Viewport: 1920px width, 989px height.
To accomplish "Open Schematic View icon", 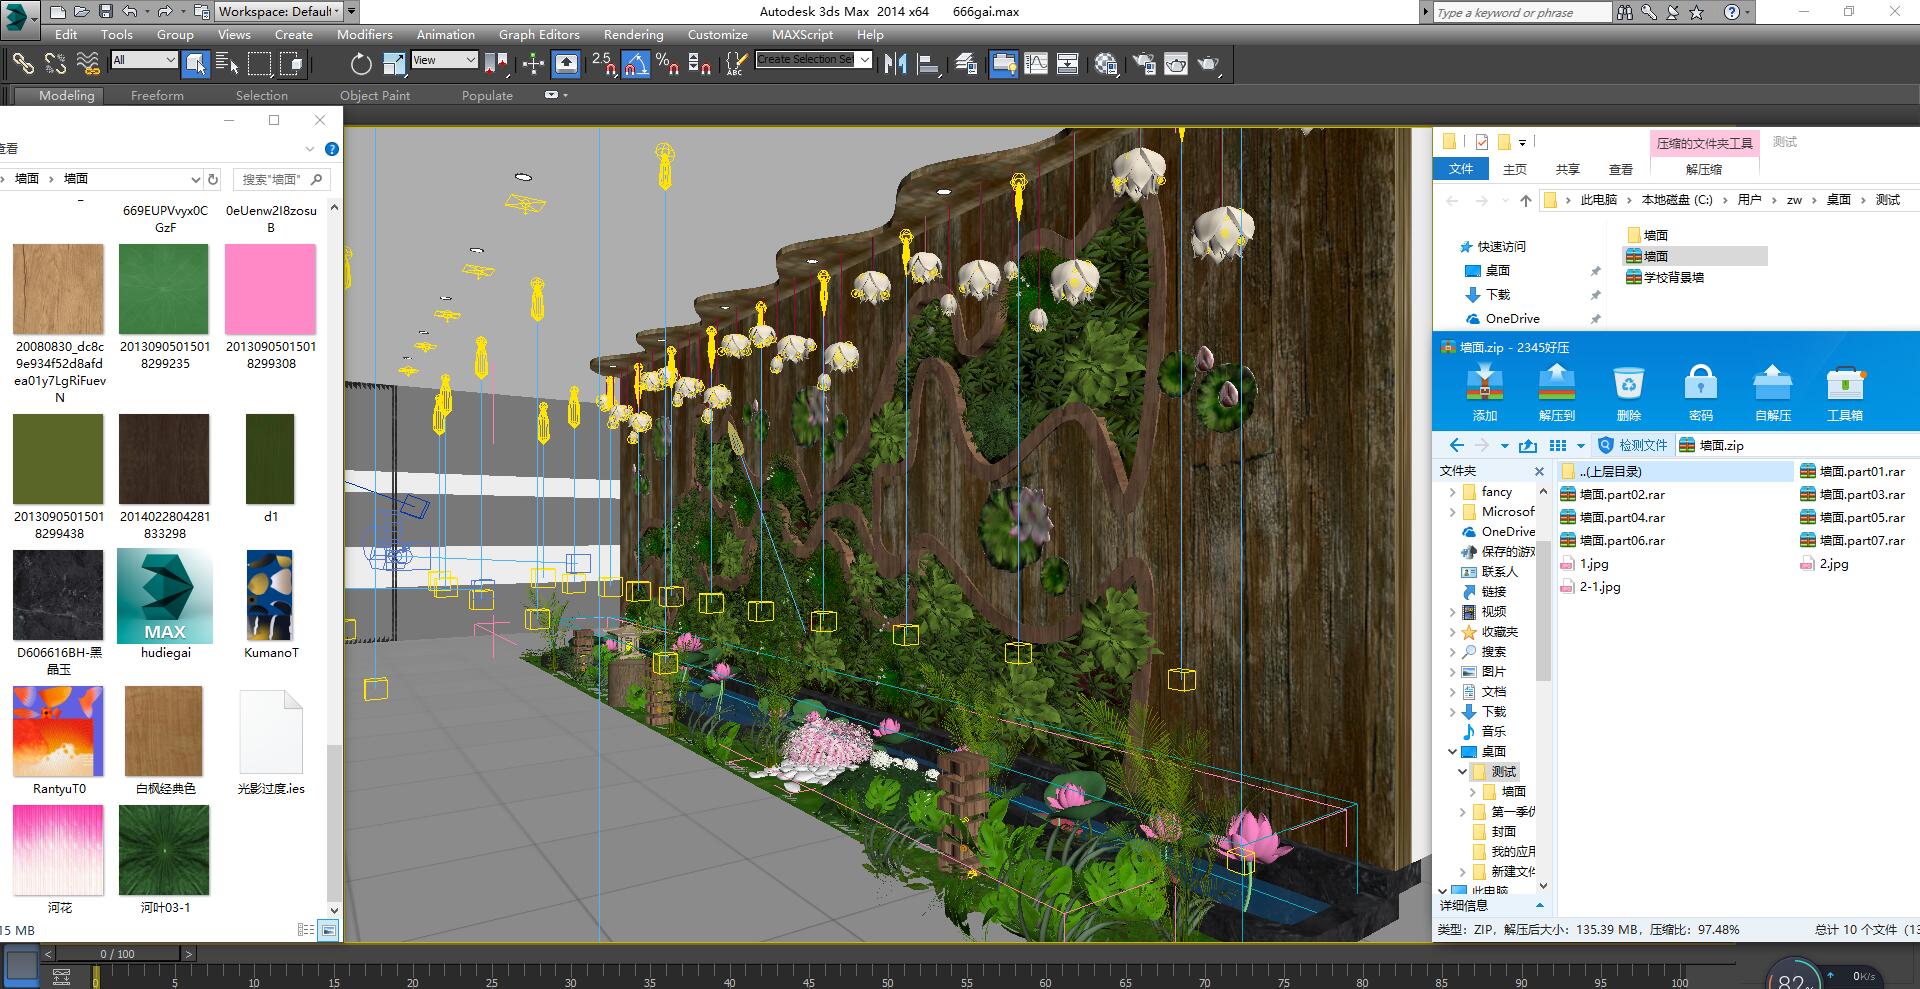I will coord(1068,64).
